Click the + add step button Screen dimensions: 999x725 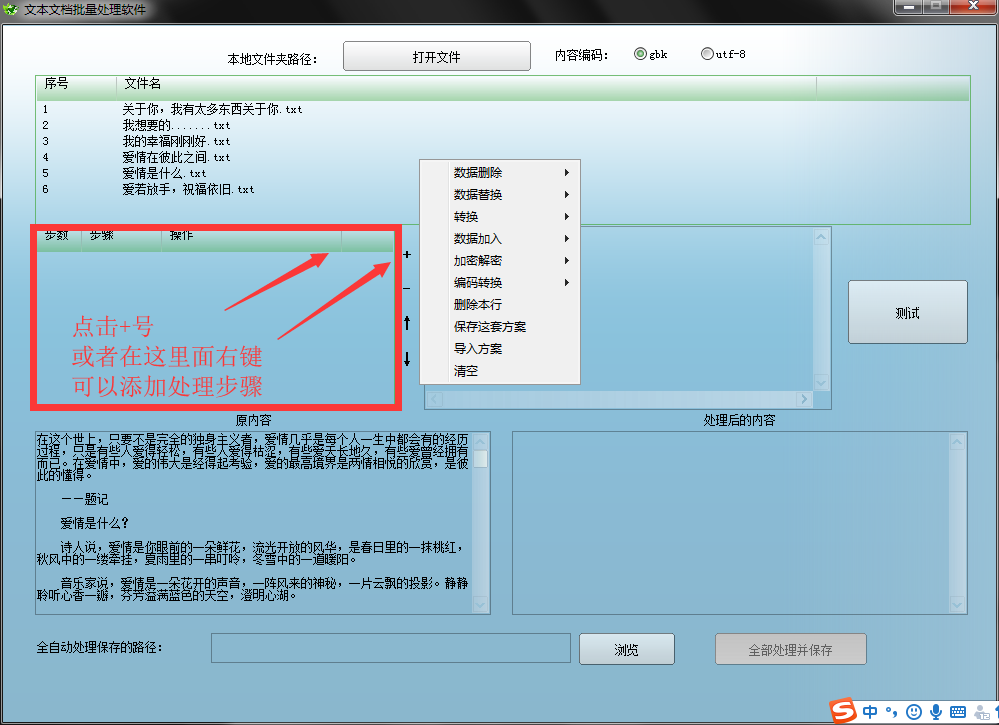point(407,255)
